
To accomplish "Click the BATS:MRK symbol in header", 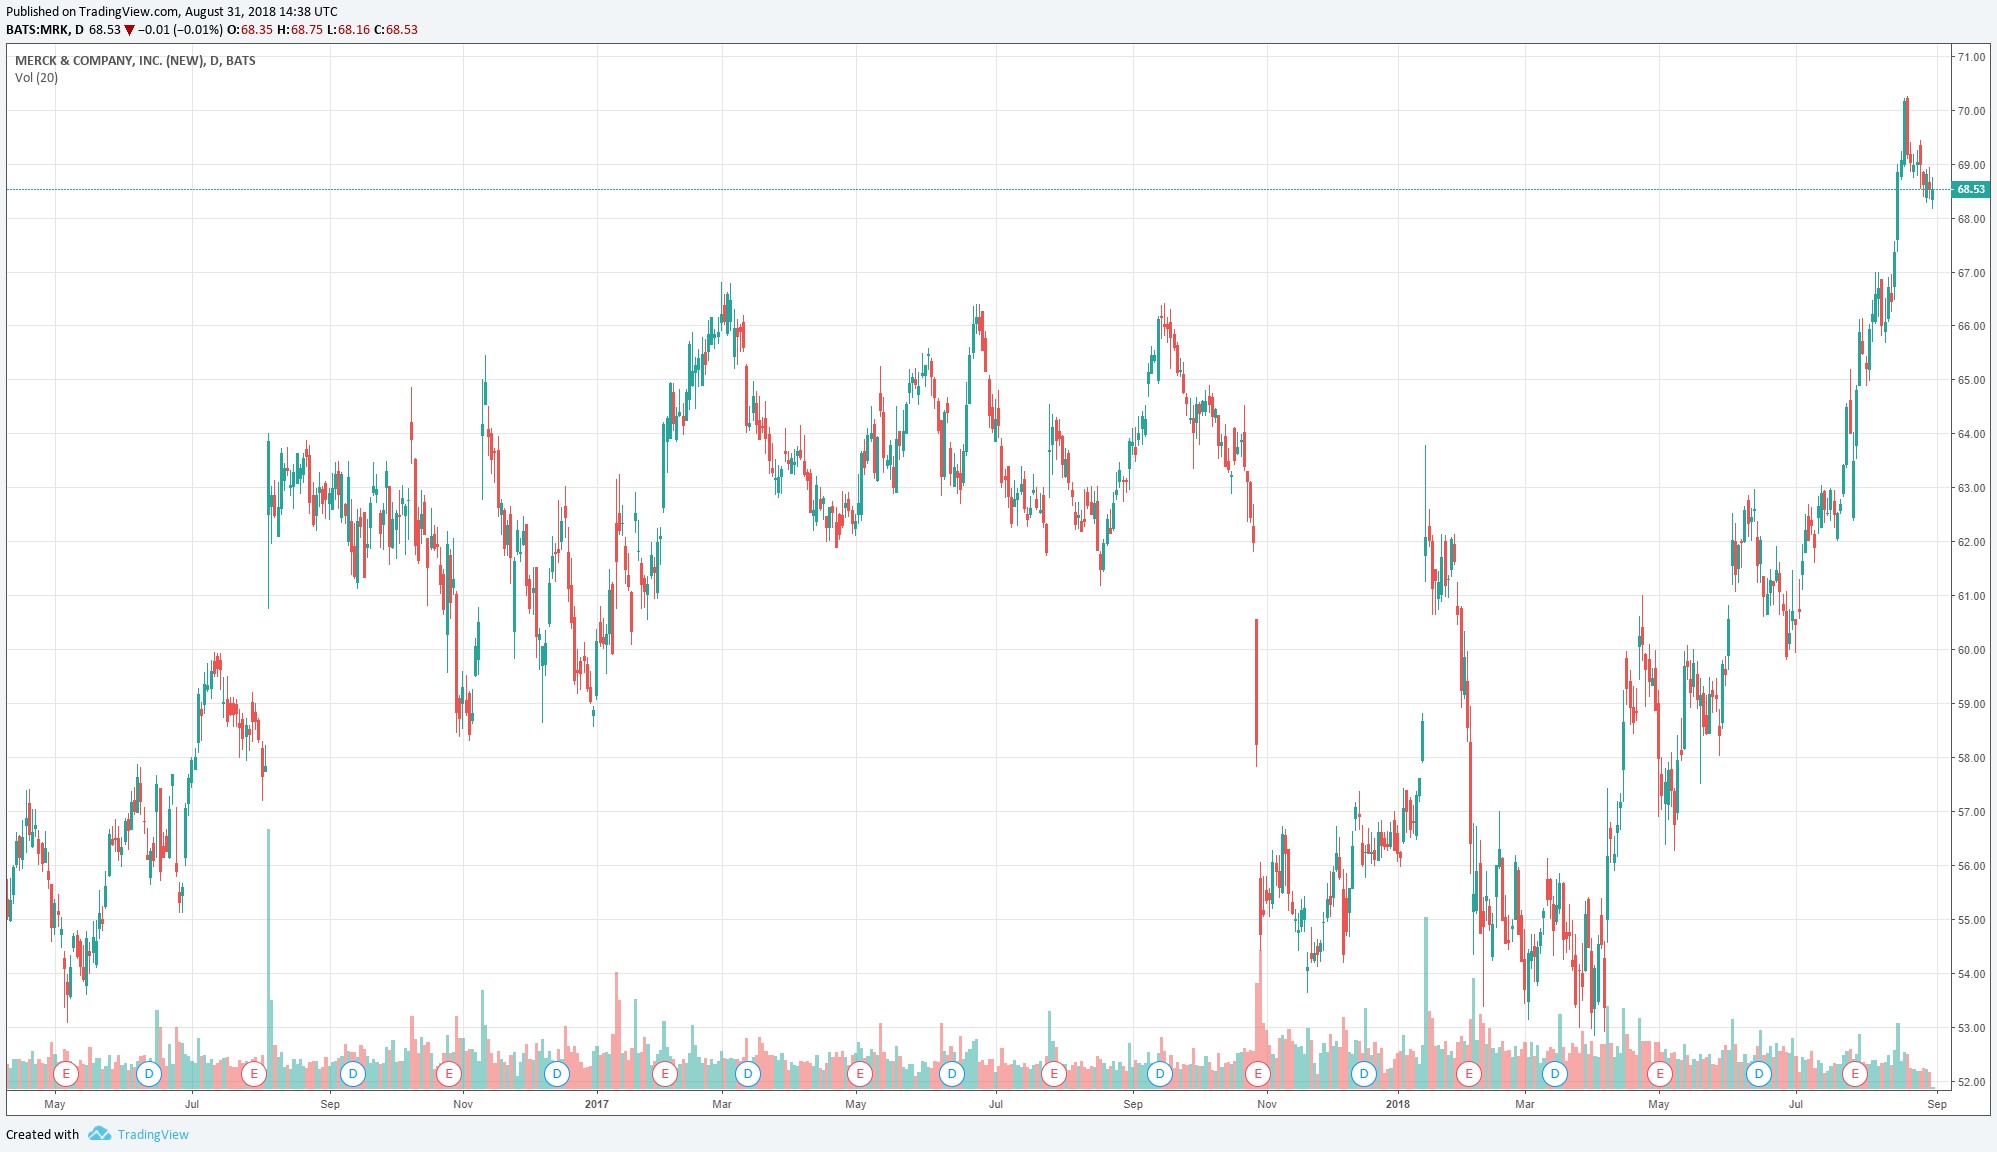I will tap(38, 30).
